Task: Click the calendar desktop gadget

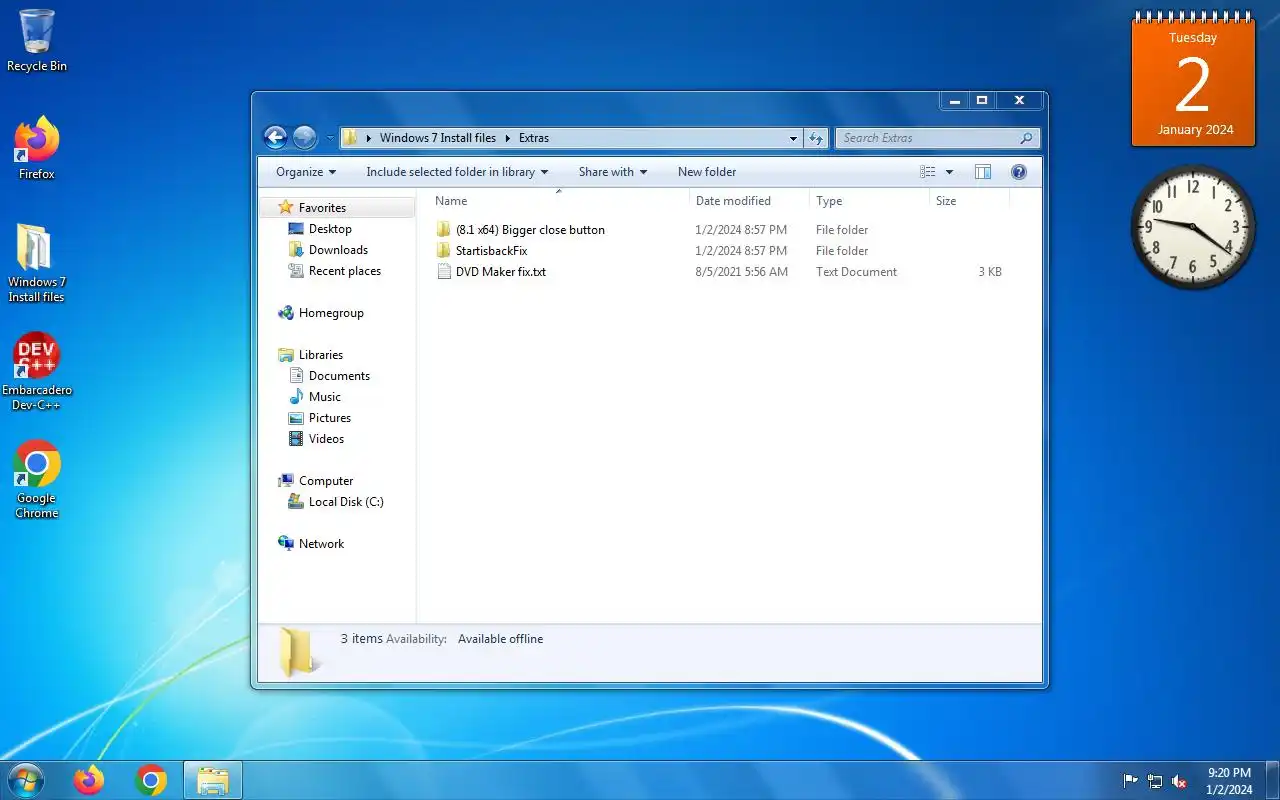Action: (x=1194, y=80)
